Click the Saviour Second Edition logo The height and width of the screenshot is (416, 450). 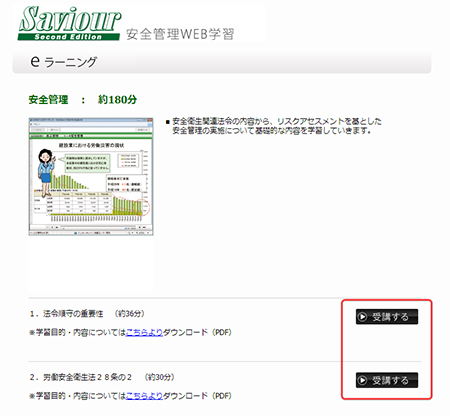tap(69, 23)
